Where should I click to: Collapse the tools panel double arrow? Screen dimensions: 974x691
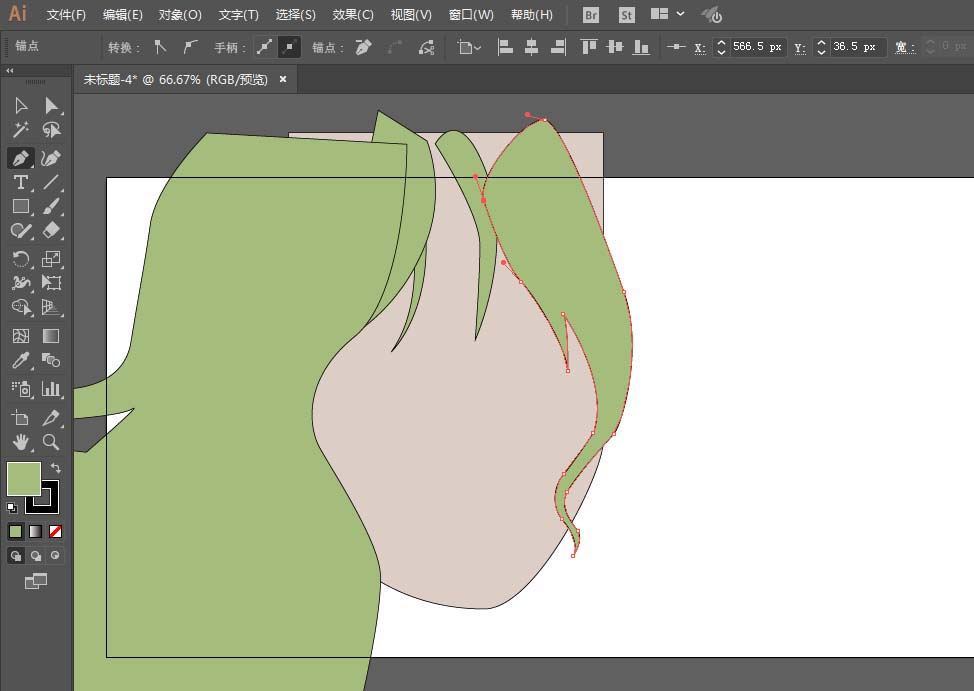pos(10,71)
